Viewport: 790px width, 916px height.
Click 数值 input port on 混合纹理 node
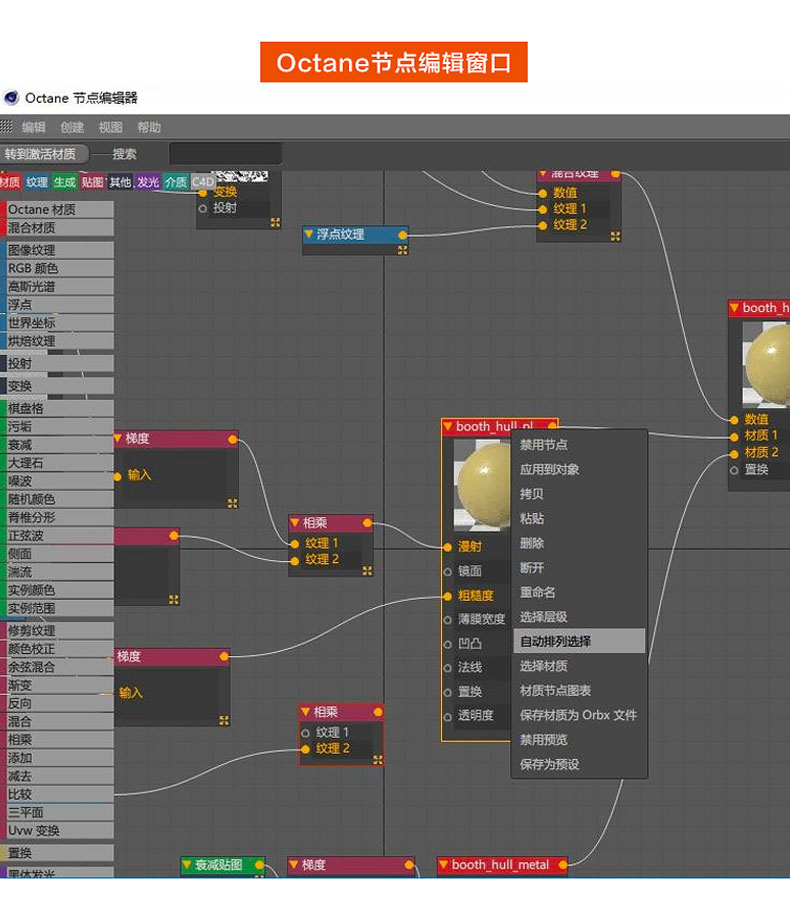point(543,193)
